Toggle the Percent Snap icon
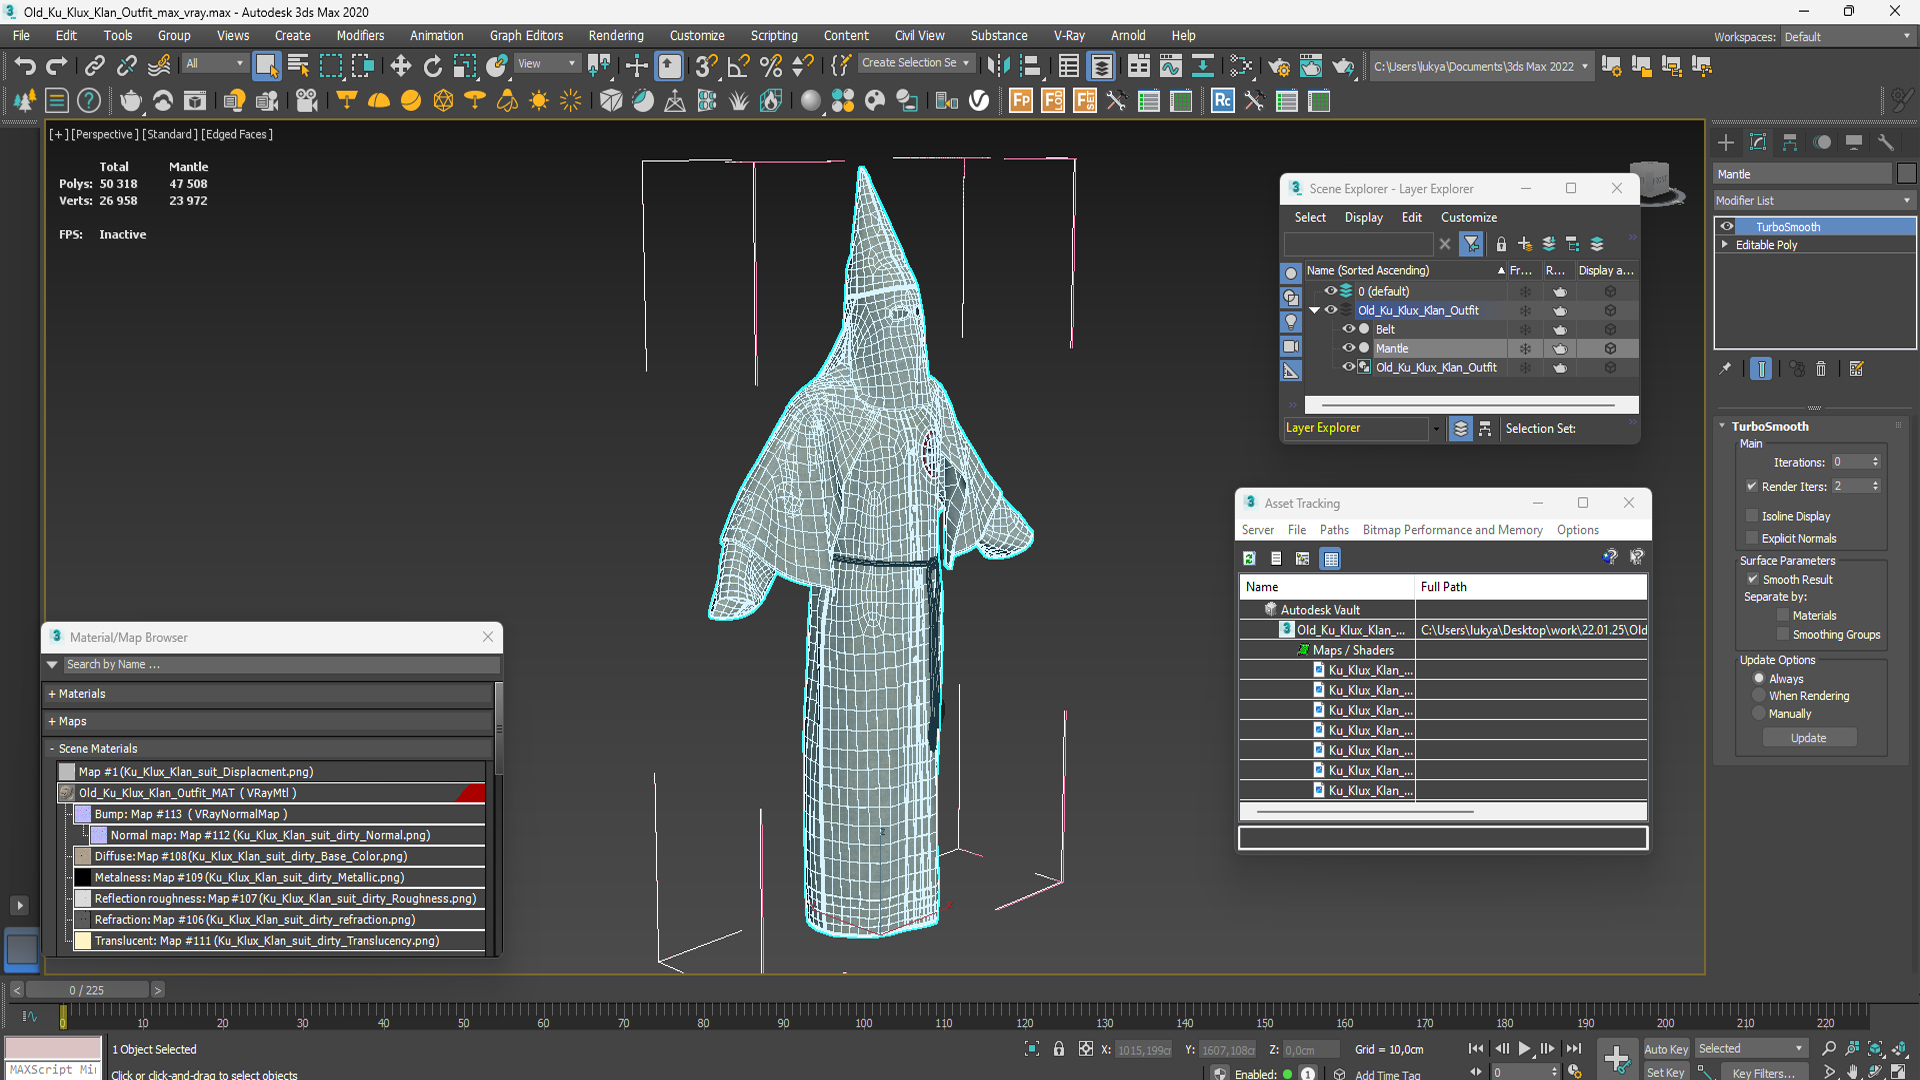 tap(770, 66)
